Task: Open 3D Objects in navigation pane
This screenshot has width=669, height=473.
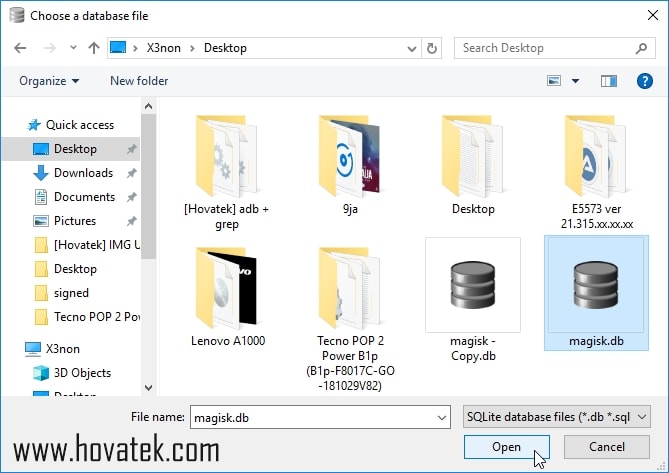Action: [x=72, y=373]
